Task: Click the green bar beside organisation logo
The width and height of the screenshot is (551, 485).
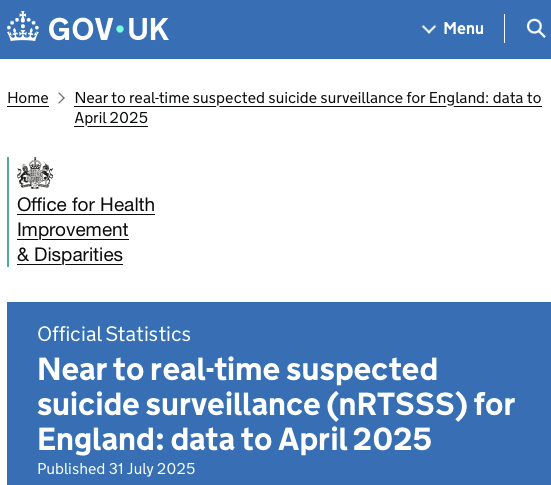Action: click(8, 212)
